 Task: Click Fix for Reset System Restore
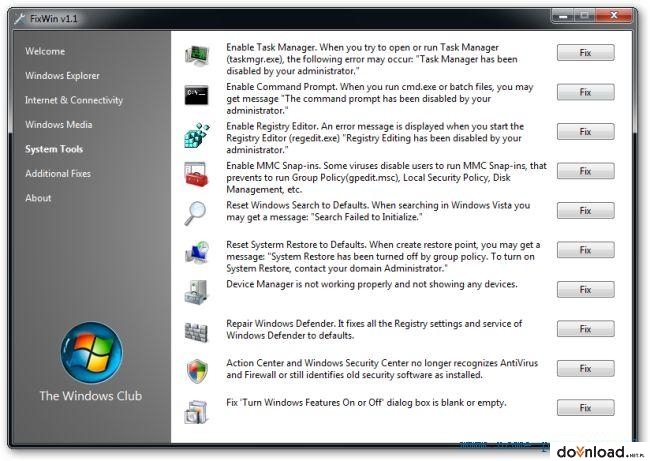(x=585, y=250)
